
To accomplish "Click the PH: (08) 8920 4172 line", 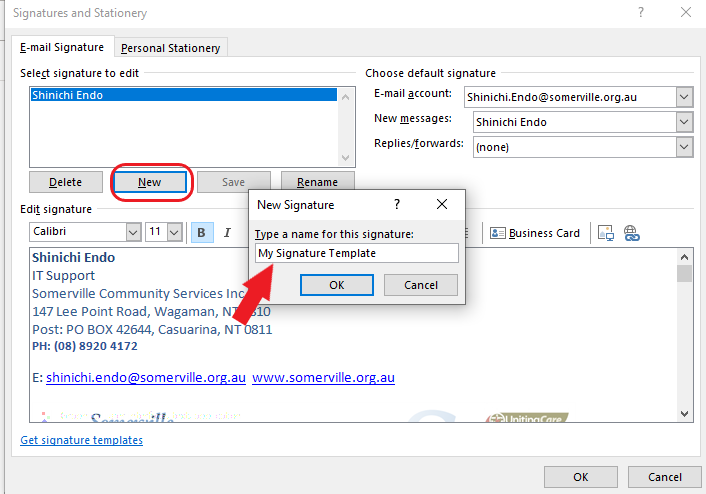I will tap(85, 346).
